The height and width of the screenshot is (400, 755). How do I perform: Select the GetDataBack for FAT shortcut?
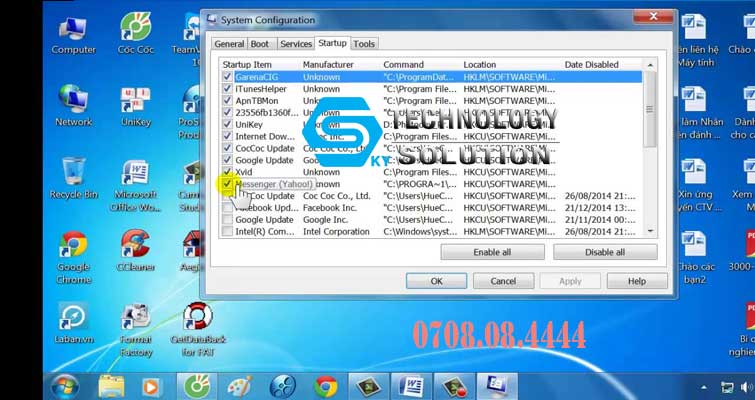point(198,330)
